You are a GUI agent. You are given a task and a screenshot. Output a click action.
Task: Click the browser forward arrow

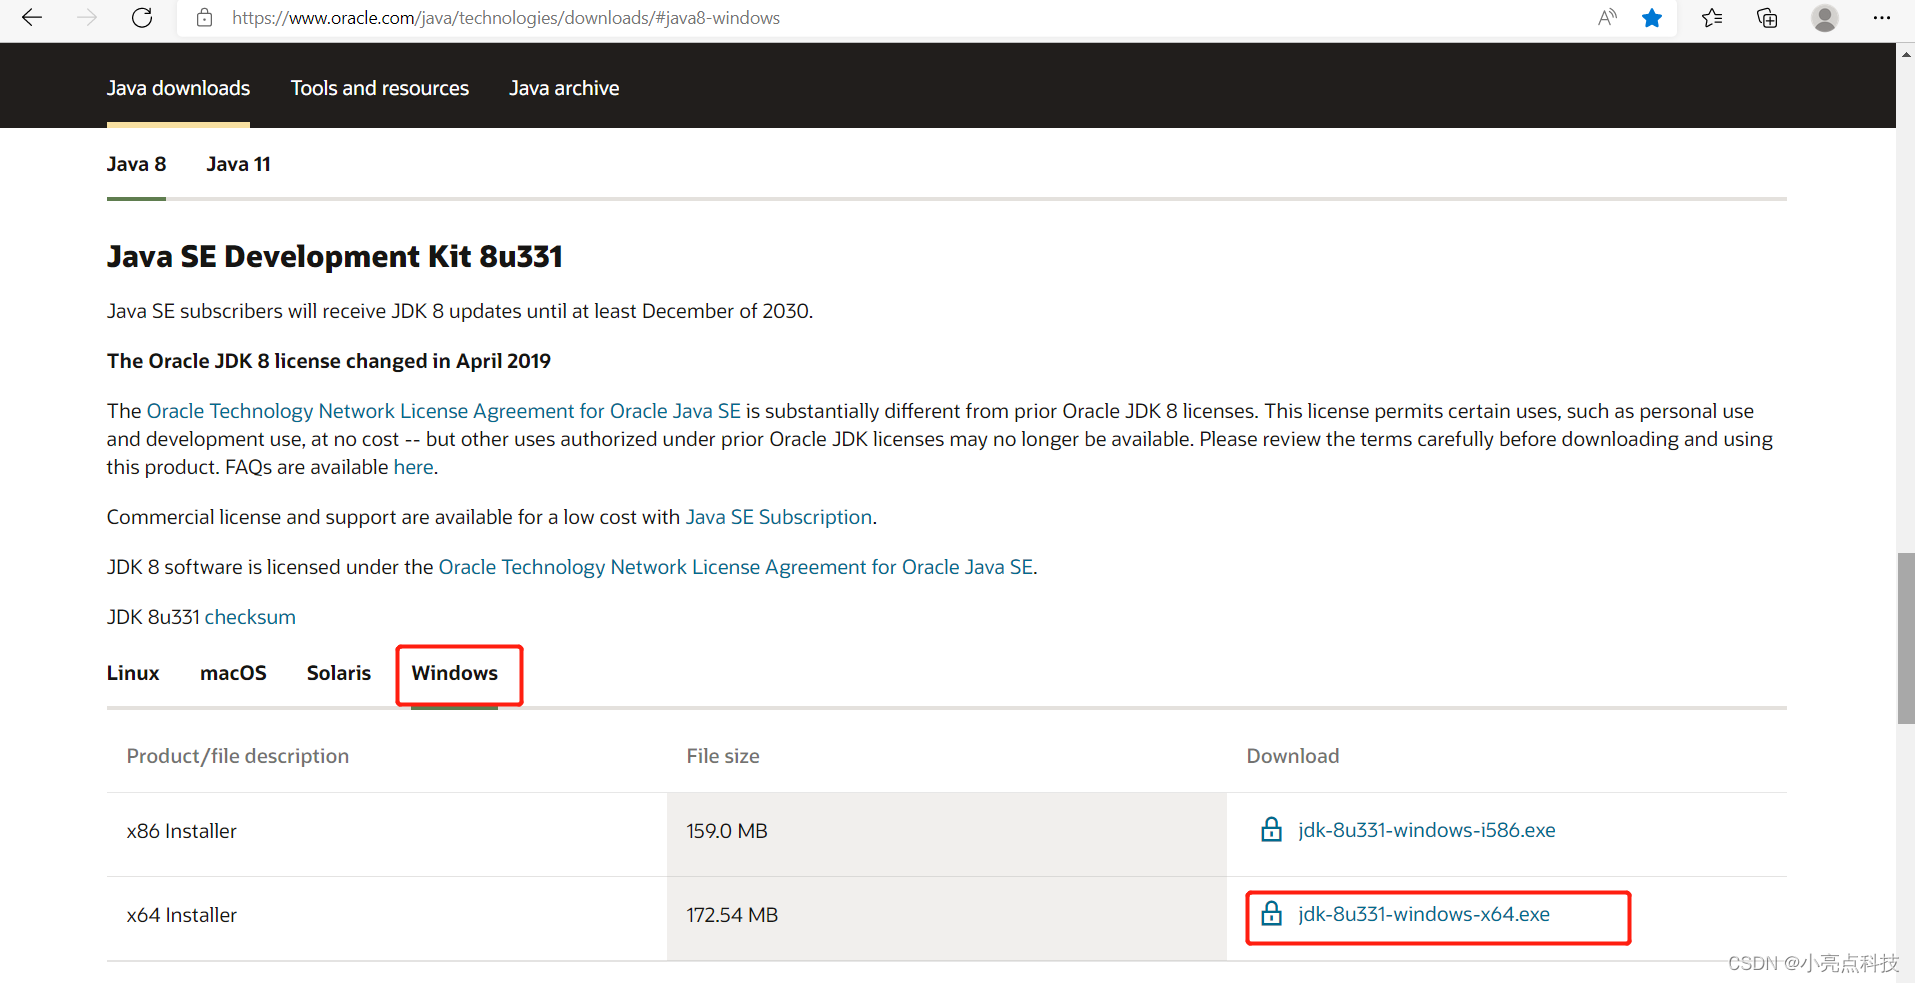(x=87, y=18)
